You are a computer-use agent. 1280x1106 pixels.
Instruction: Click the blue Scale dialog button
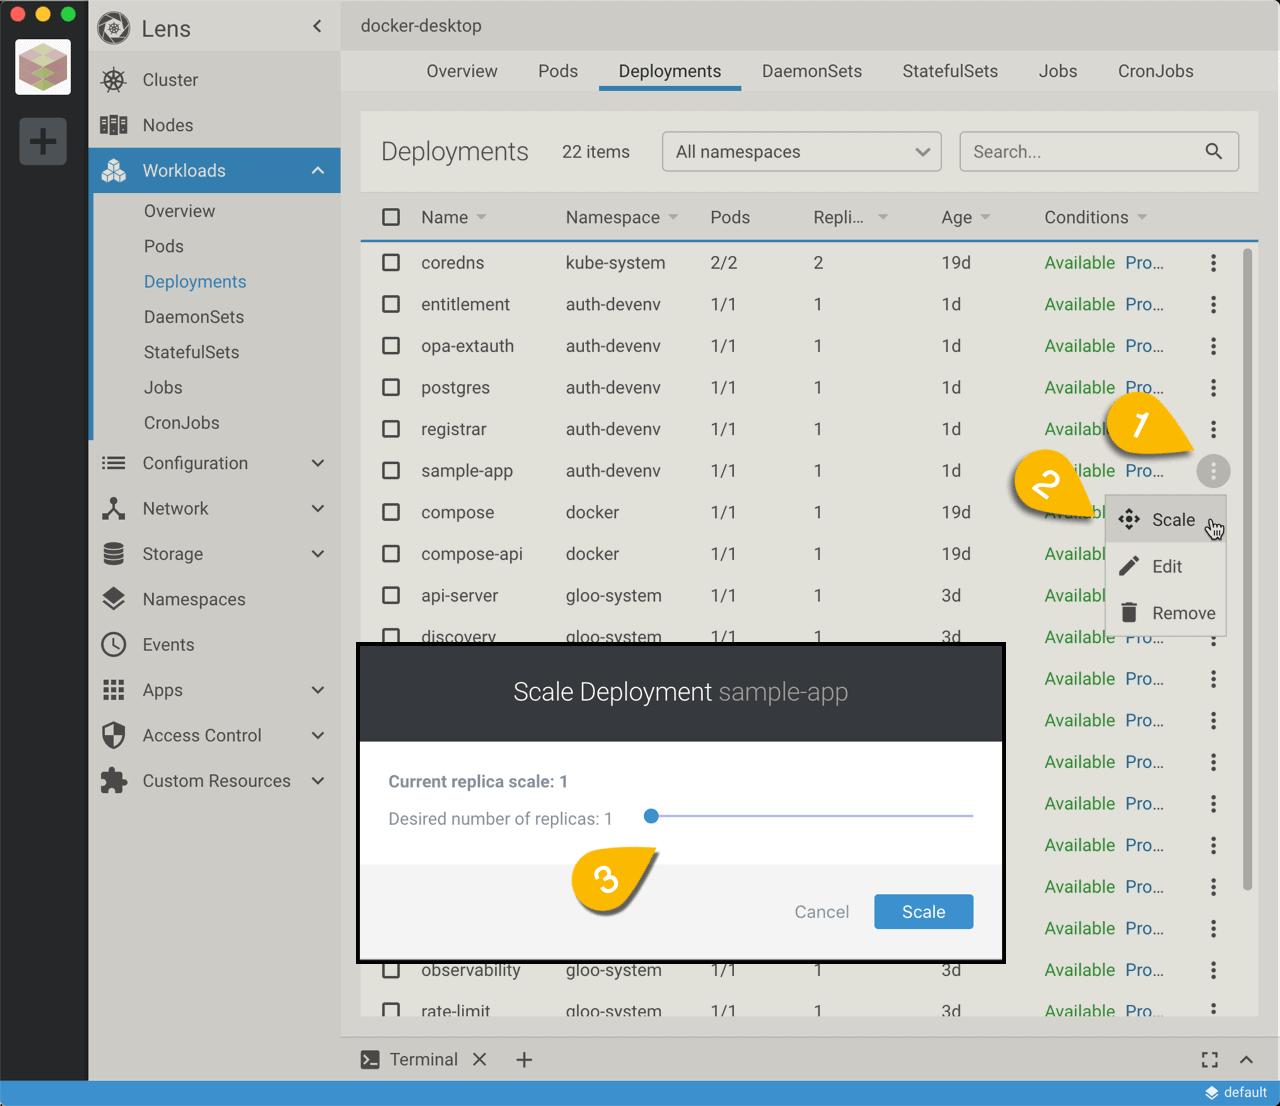pyautogui.click(x=923, y=911)
